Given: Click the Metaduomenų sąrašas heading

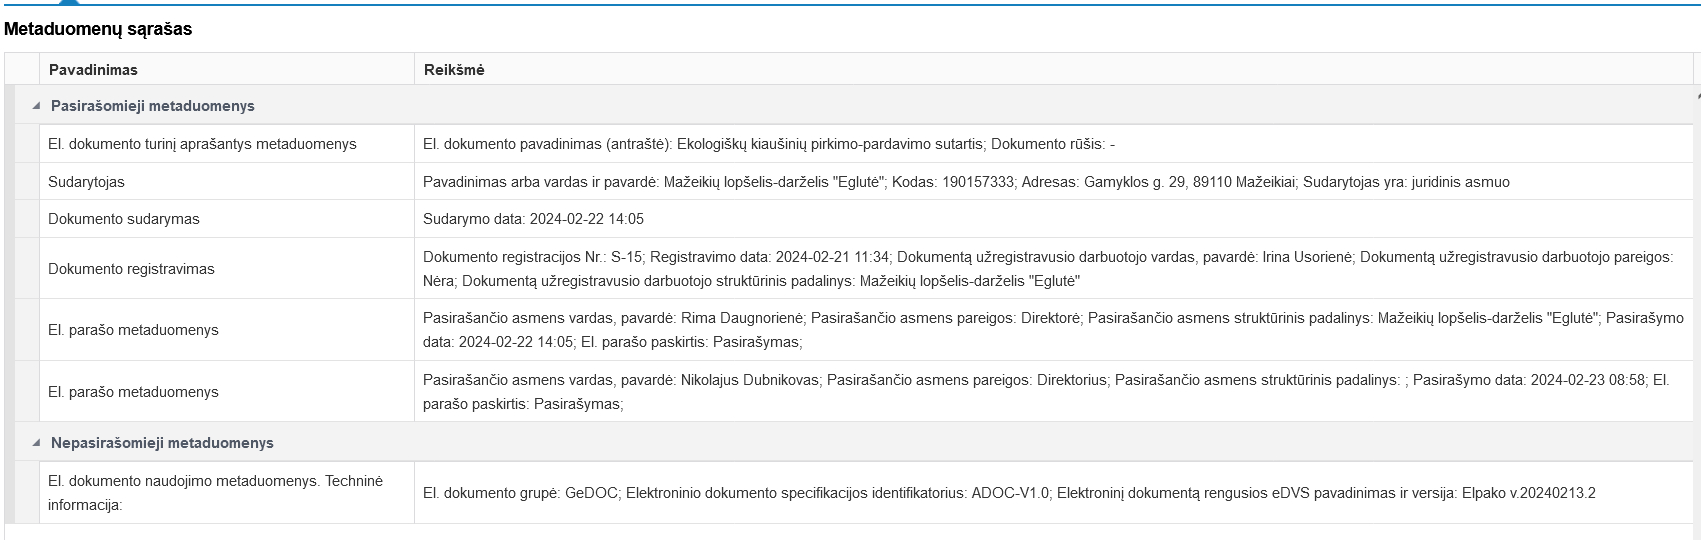Looking at the screenshot, I should pyautogui.click(x=98, y=29).
